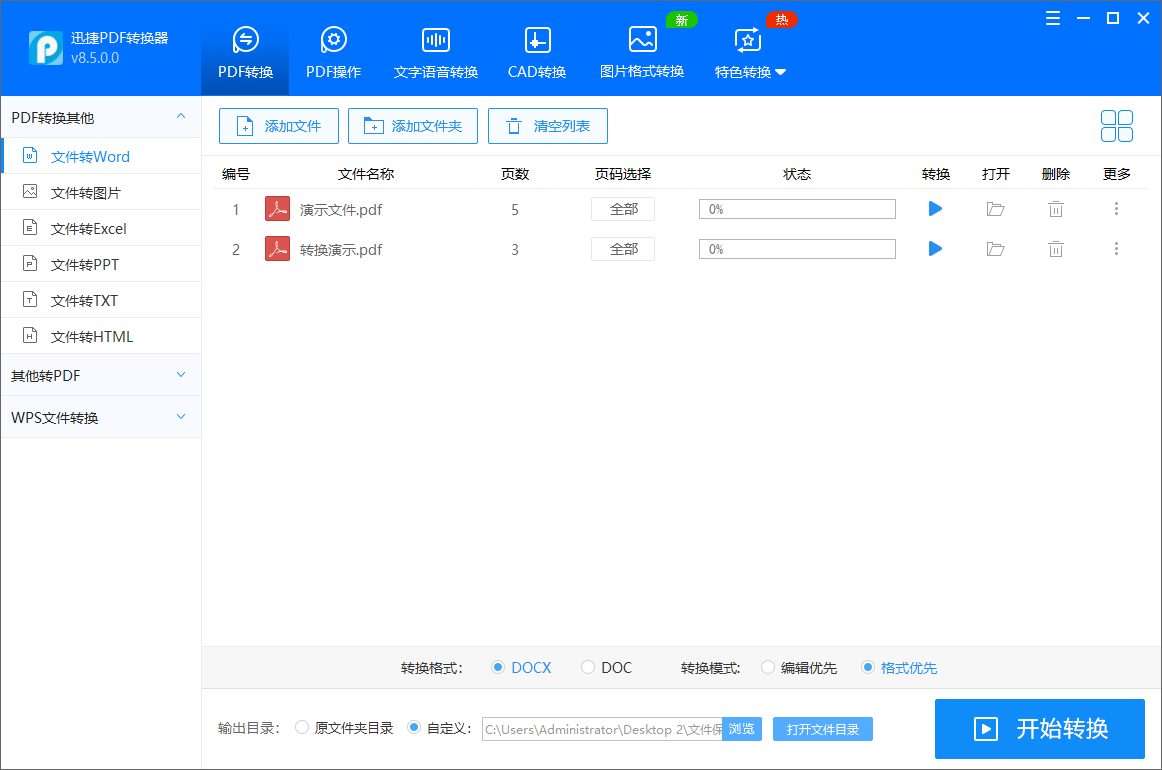Open the hamburger main menu icon

tap(1052, 19)
